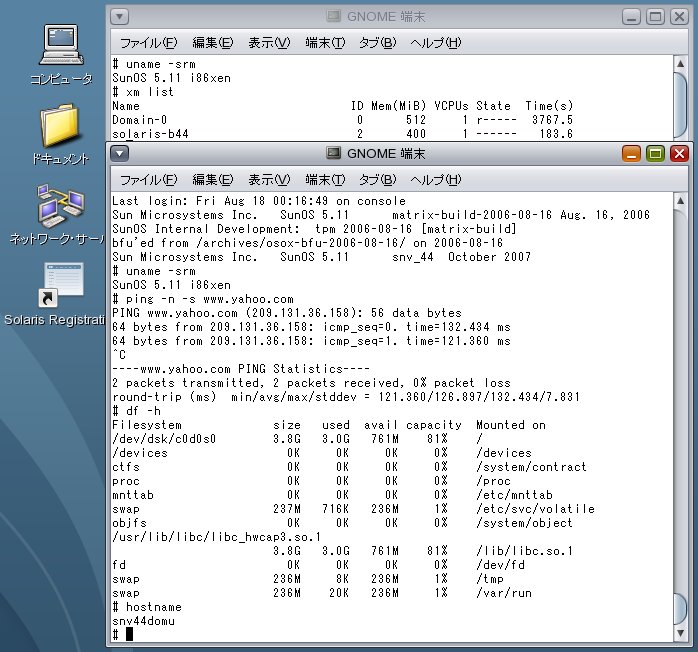This screenshot has height=652, width=698.
Task: Click the ネットワーク・サーバ desktop icon
Action: tap(56, 206)
